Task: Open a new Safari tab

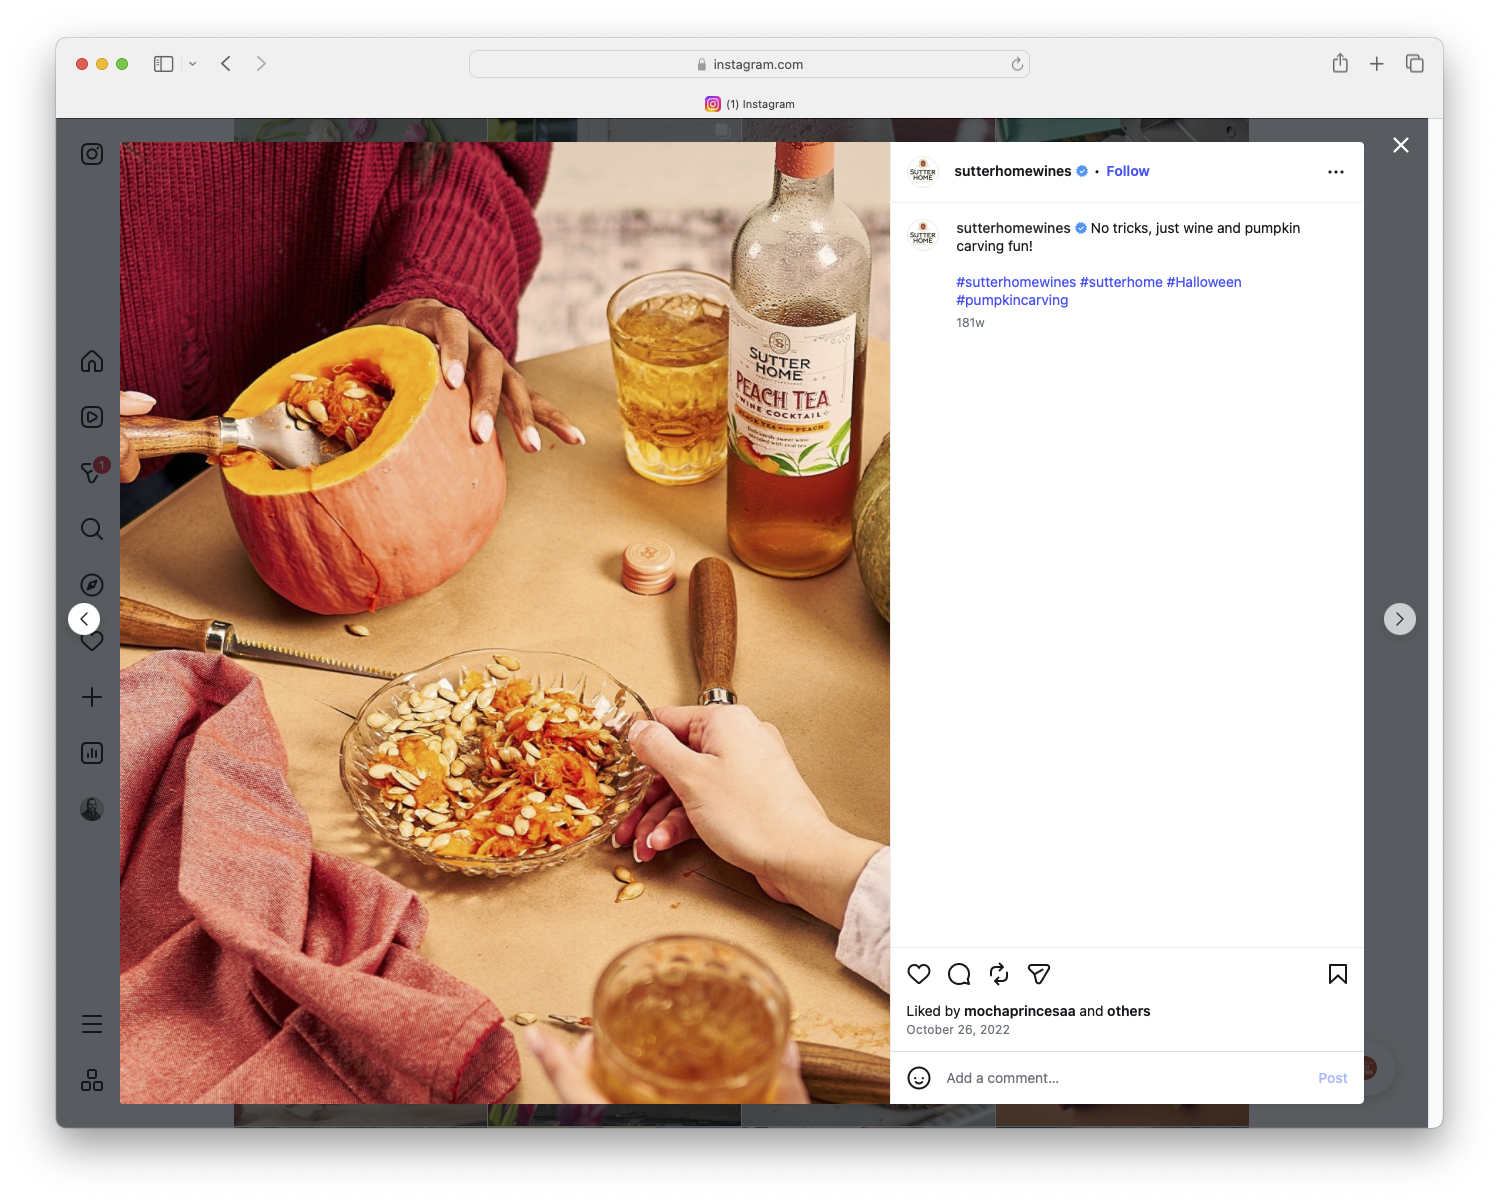Action: click(x=1377, y=64)
